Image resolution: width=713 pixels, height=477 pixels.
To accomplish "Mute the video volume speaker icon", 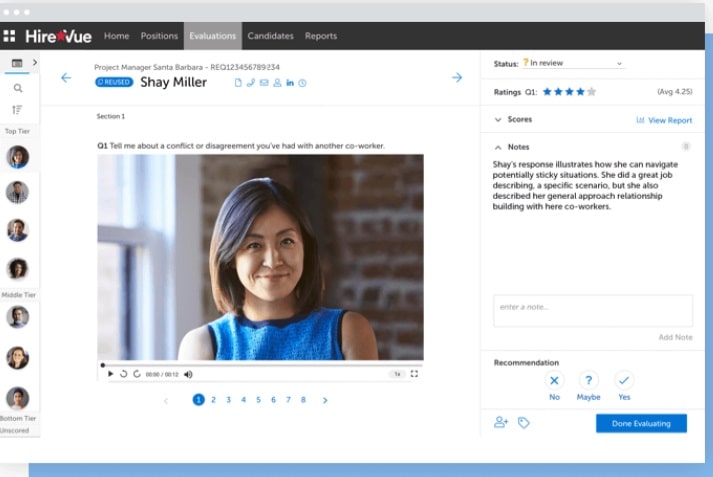I will [x=188, y=374].
